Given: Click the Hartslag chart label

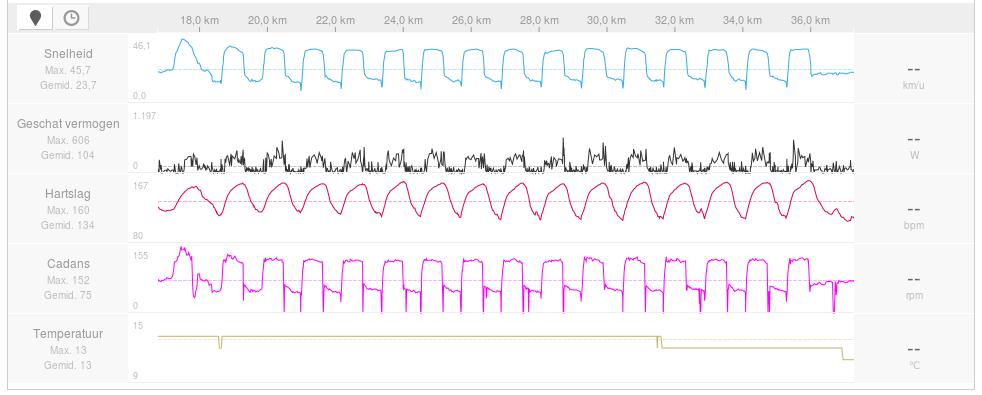Looking at the screenshot, I should 68,194.
